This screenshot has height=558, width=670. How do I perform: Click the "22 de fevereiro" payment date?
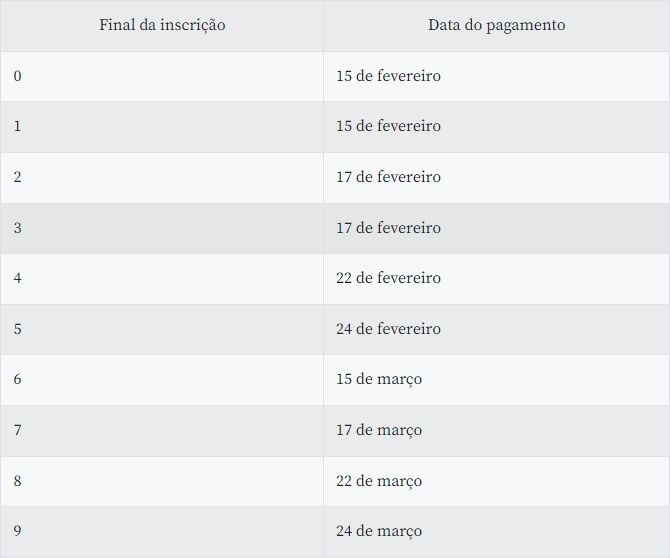pos(388,278)
